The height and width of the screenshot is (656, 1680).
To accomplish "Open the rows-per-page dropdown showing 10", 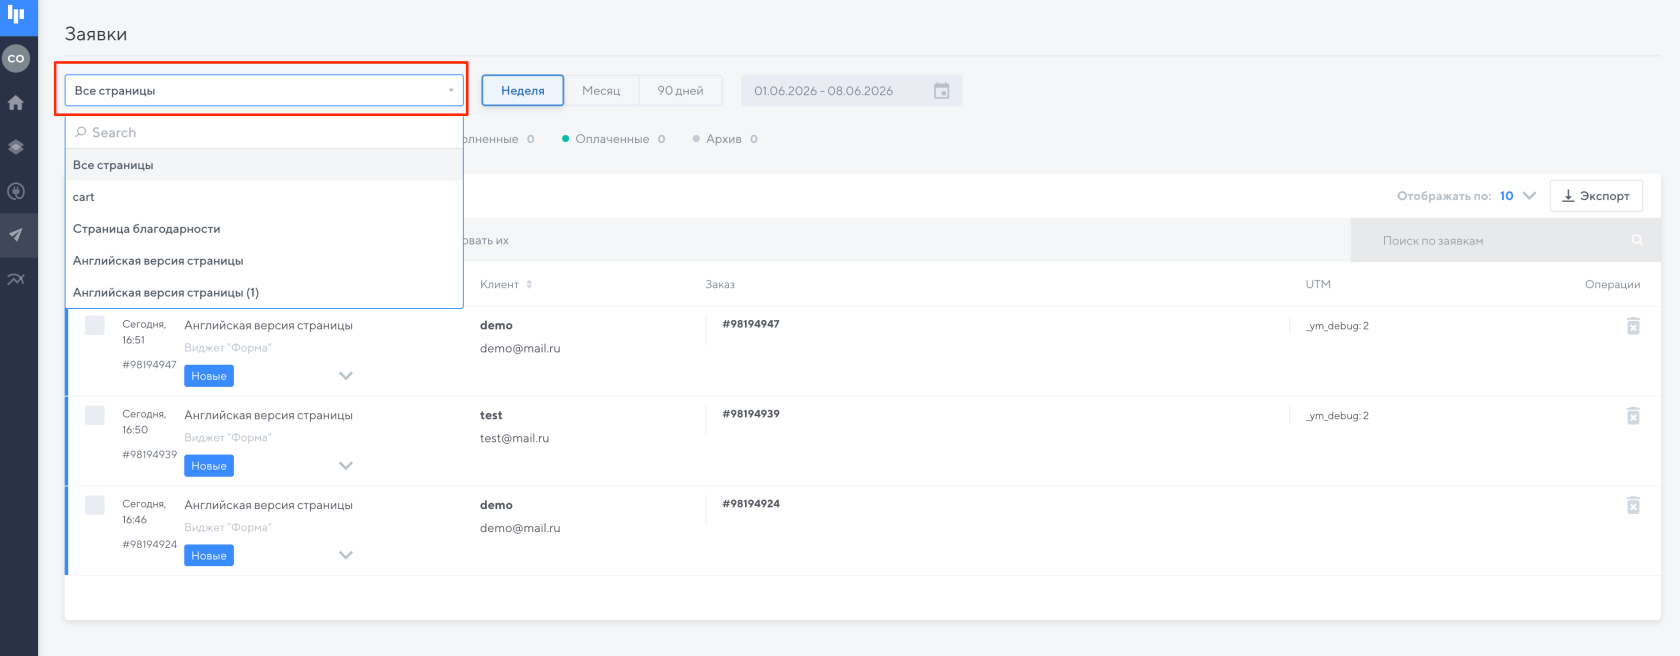I will [1517, 196].
